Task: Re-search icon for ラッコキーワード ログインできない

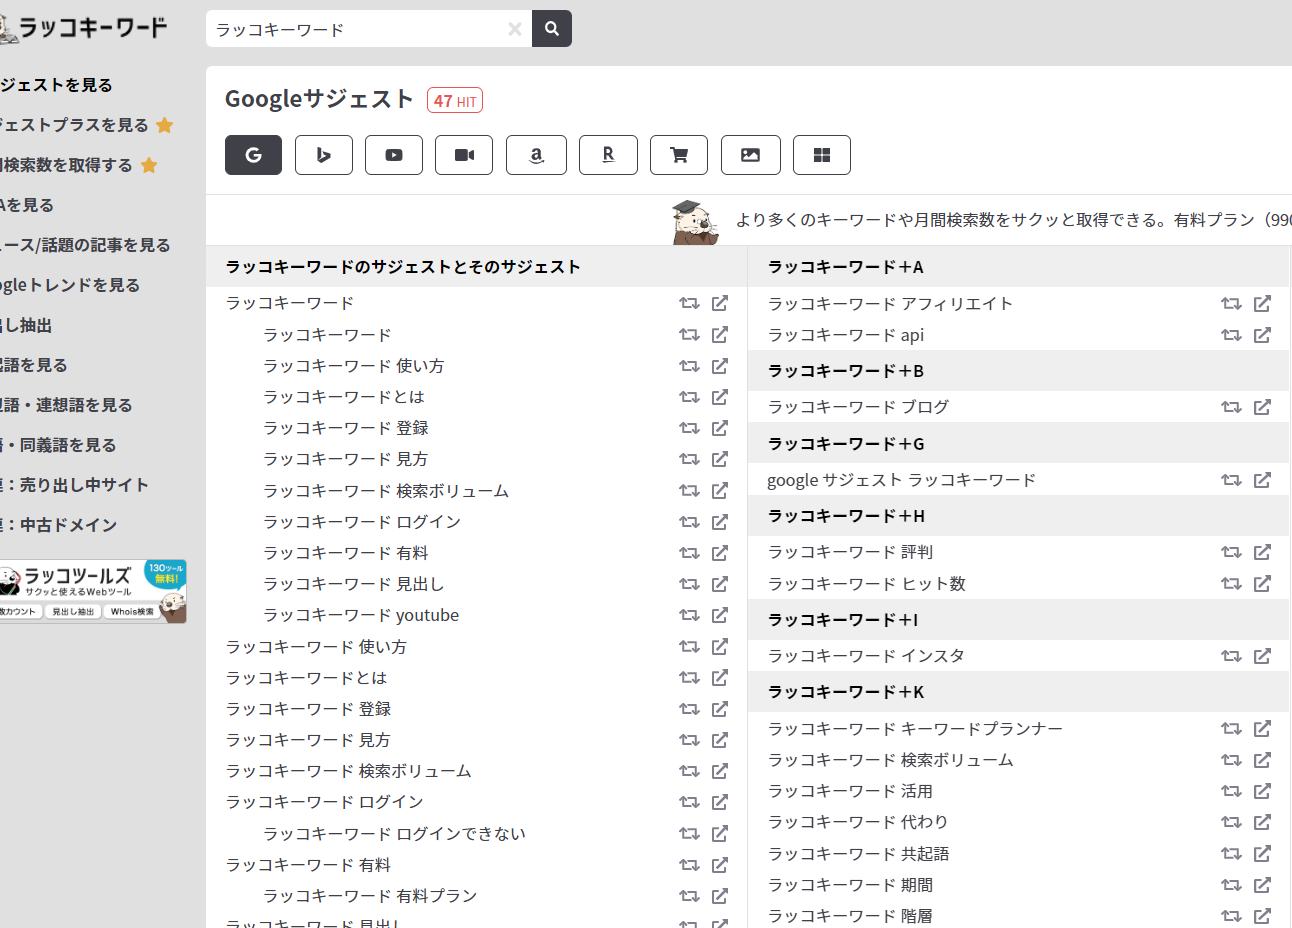Action: [x=689, y=834]
